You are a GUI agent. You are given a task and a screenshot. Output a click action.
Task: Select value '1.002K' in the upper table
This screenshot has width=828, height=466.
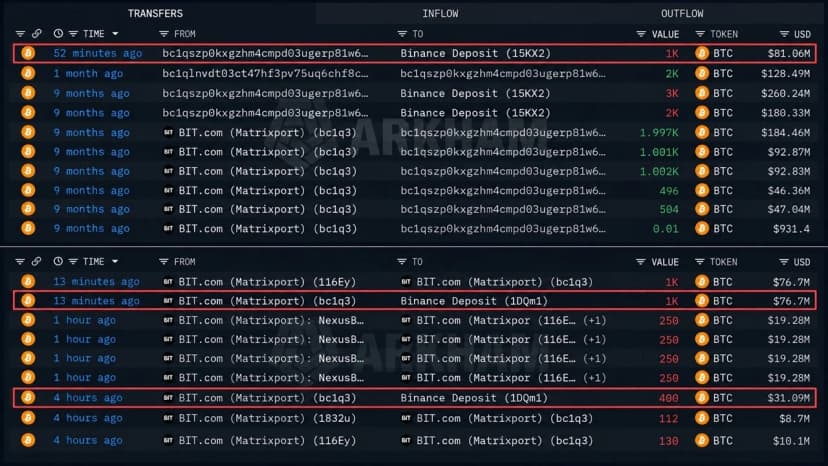(x=659, y=171)
